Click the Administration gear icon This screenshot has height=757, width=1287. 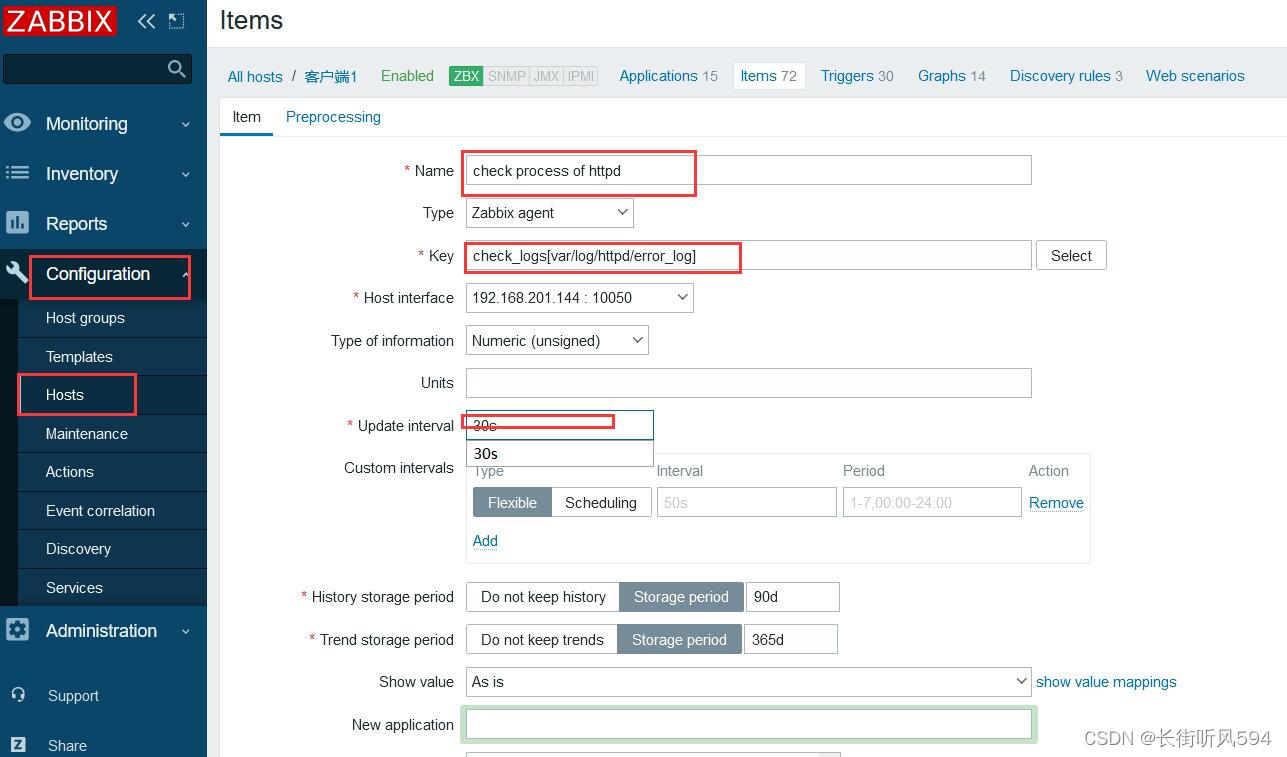17,629
